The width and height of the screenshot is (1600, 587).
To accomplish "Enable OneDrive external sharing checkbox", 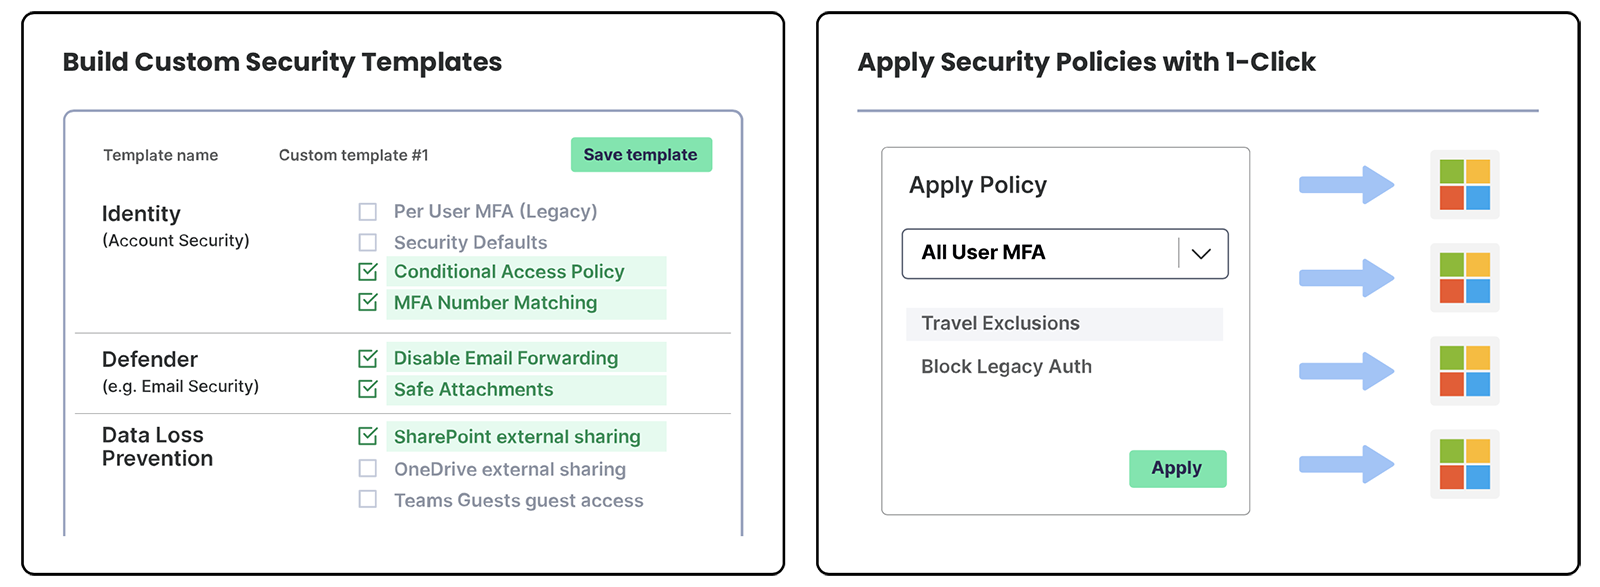I will [x=368, y=469].
